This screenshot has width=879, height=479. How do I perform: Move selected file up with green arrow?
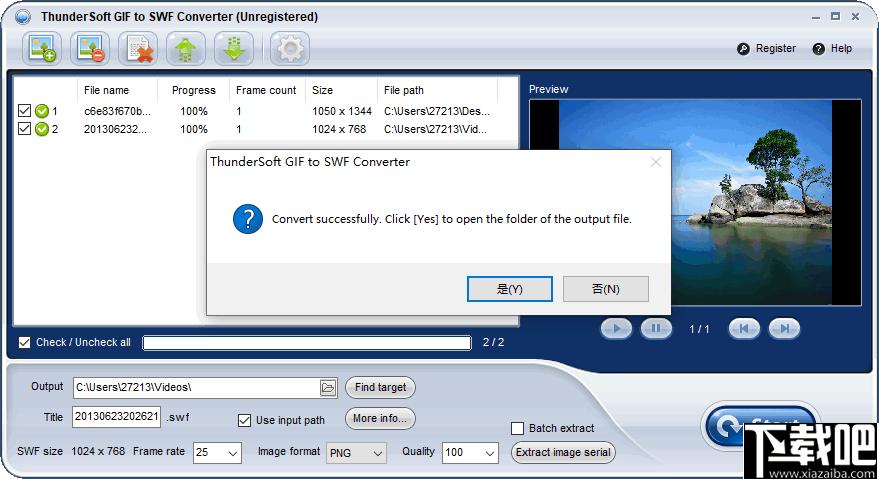(186, 49)
